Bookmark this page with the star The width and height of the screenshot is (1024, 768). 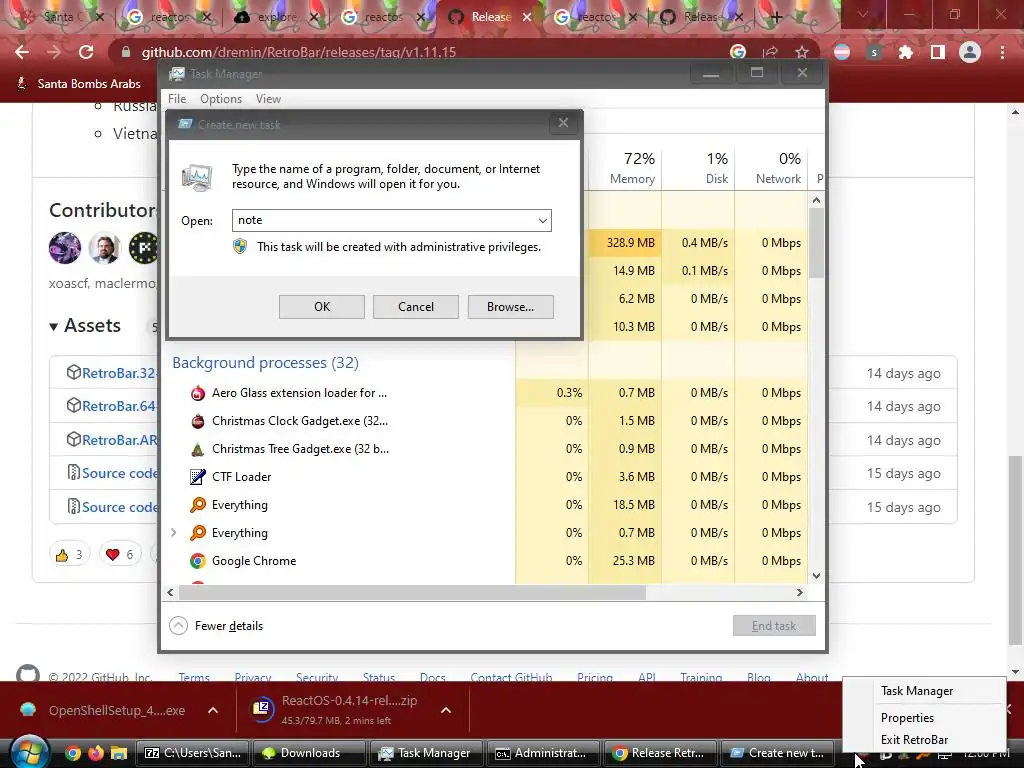point(801,52)
